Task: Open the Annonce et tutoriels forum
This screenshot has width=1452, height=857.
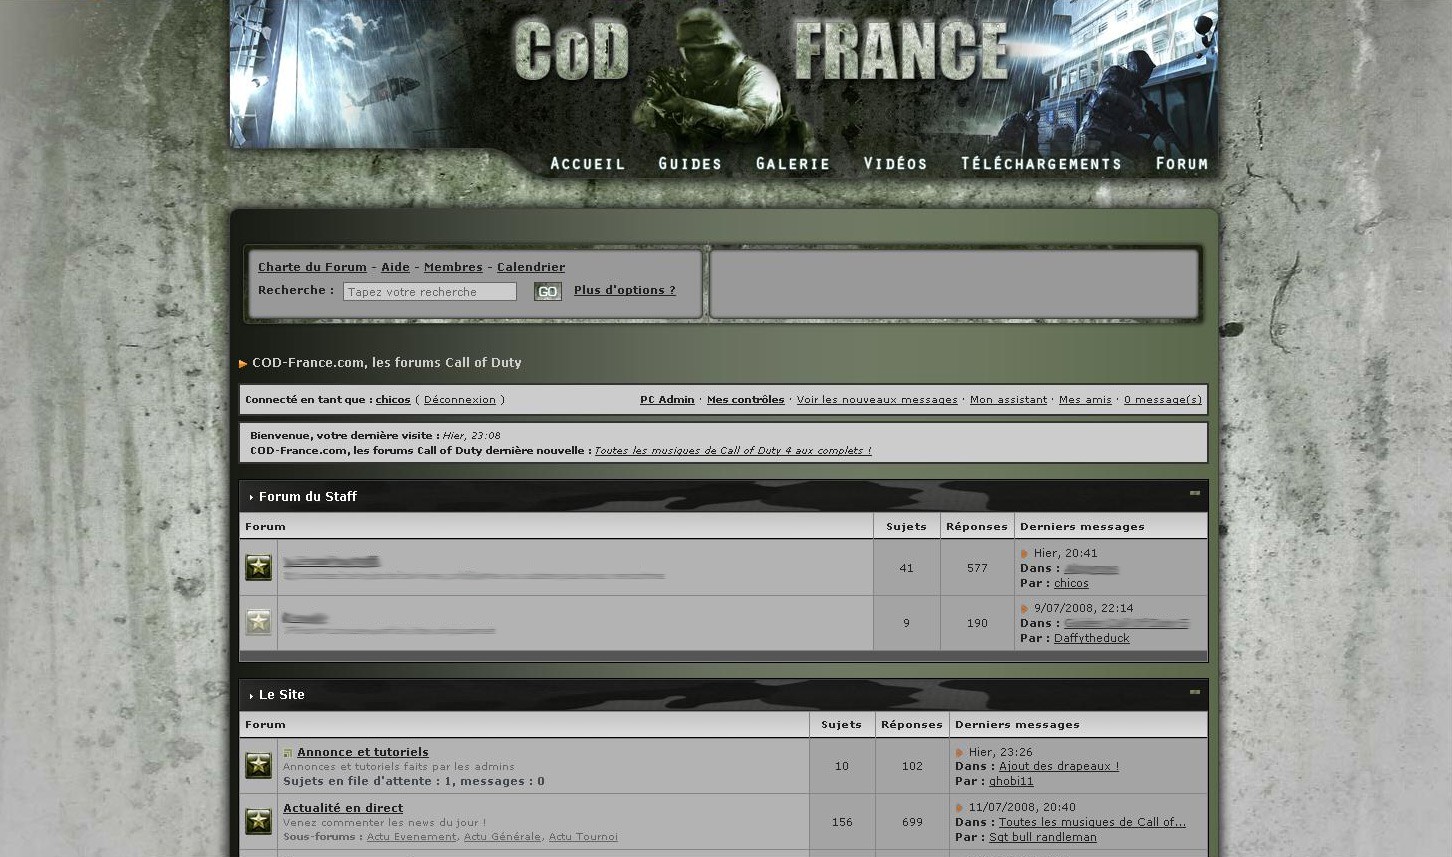Action: [362, 752]
